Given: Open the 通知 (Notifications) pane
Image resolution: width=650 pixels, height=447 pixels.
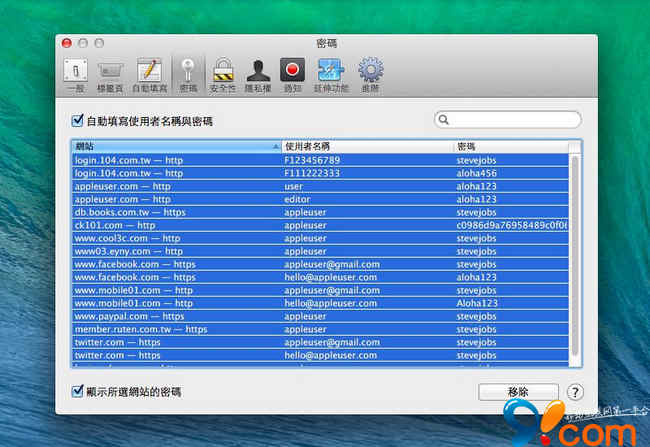Looking at the screenshot, I should tap(293, 74).
